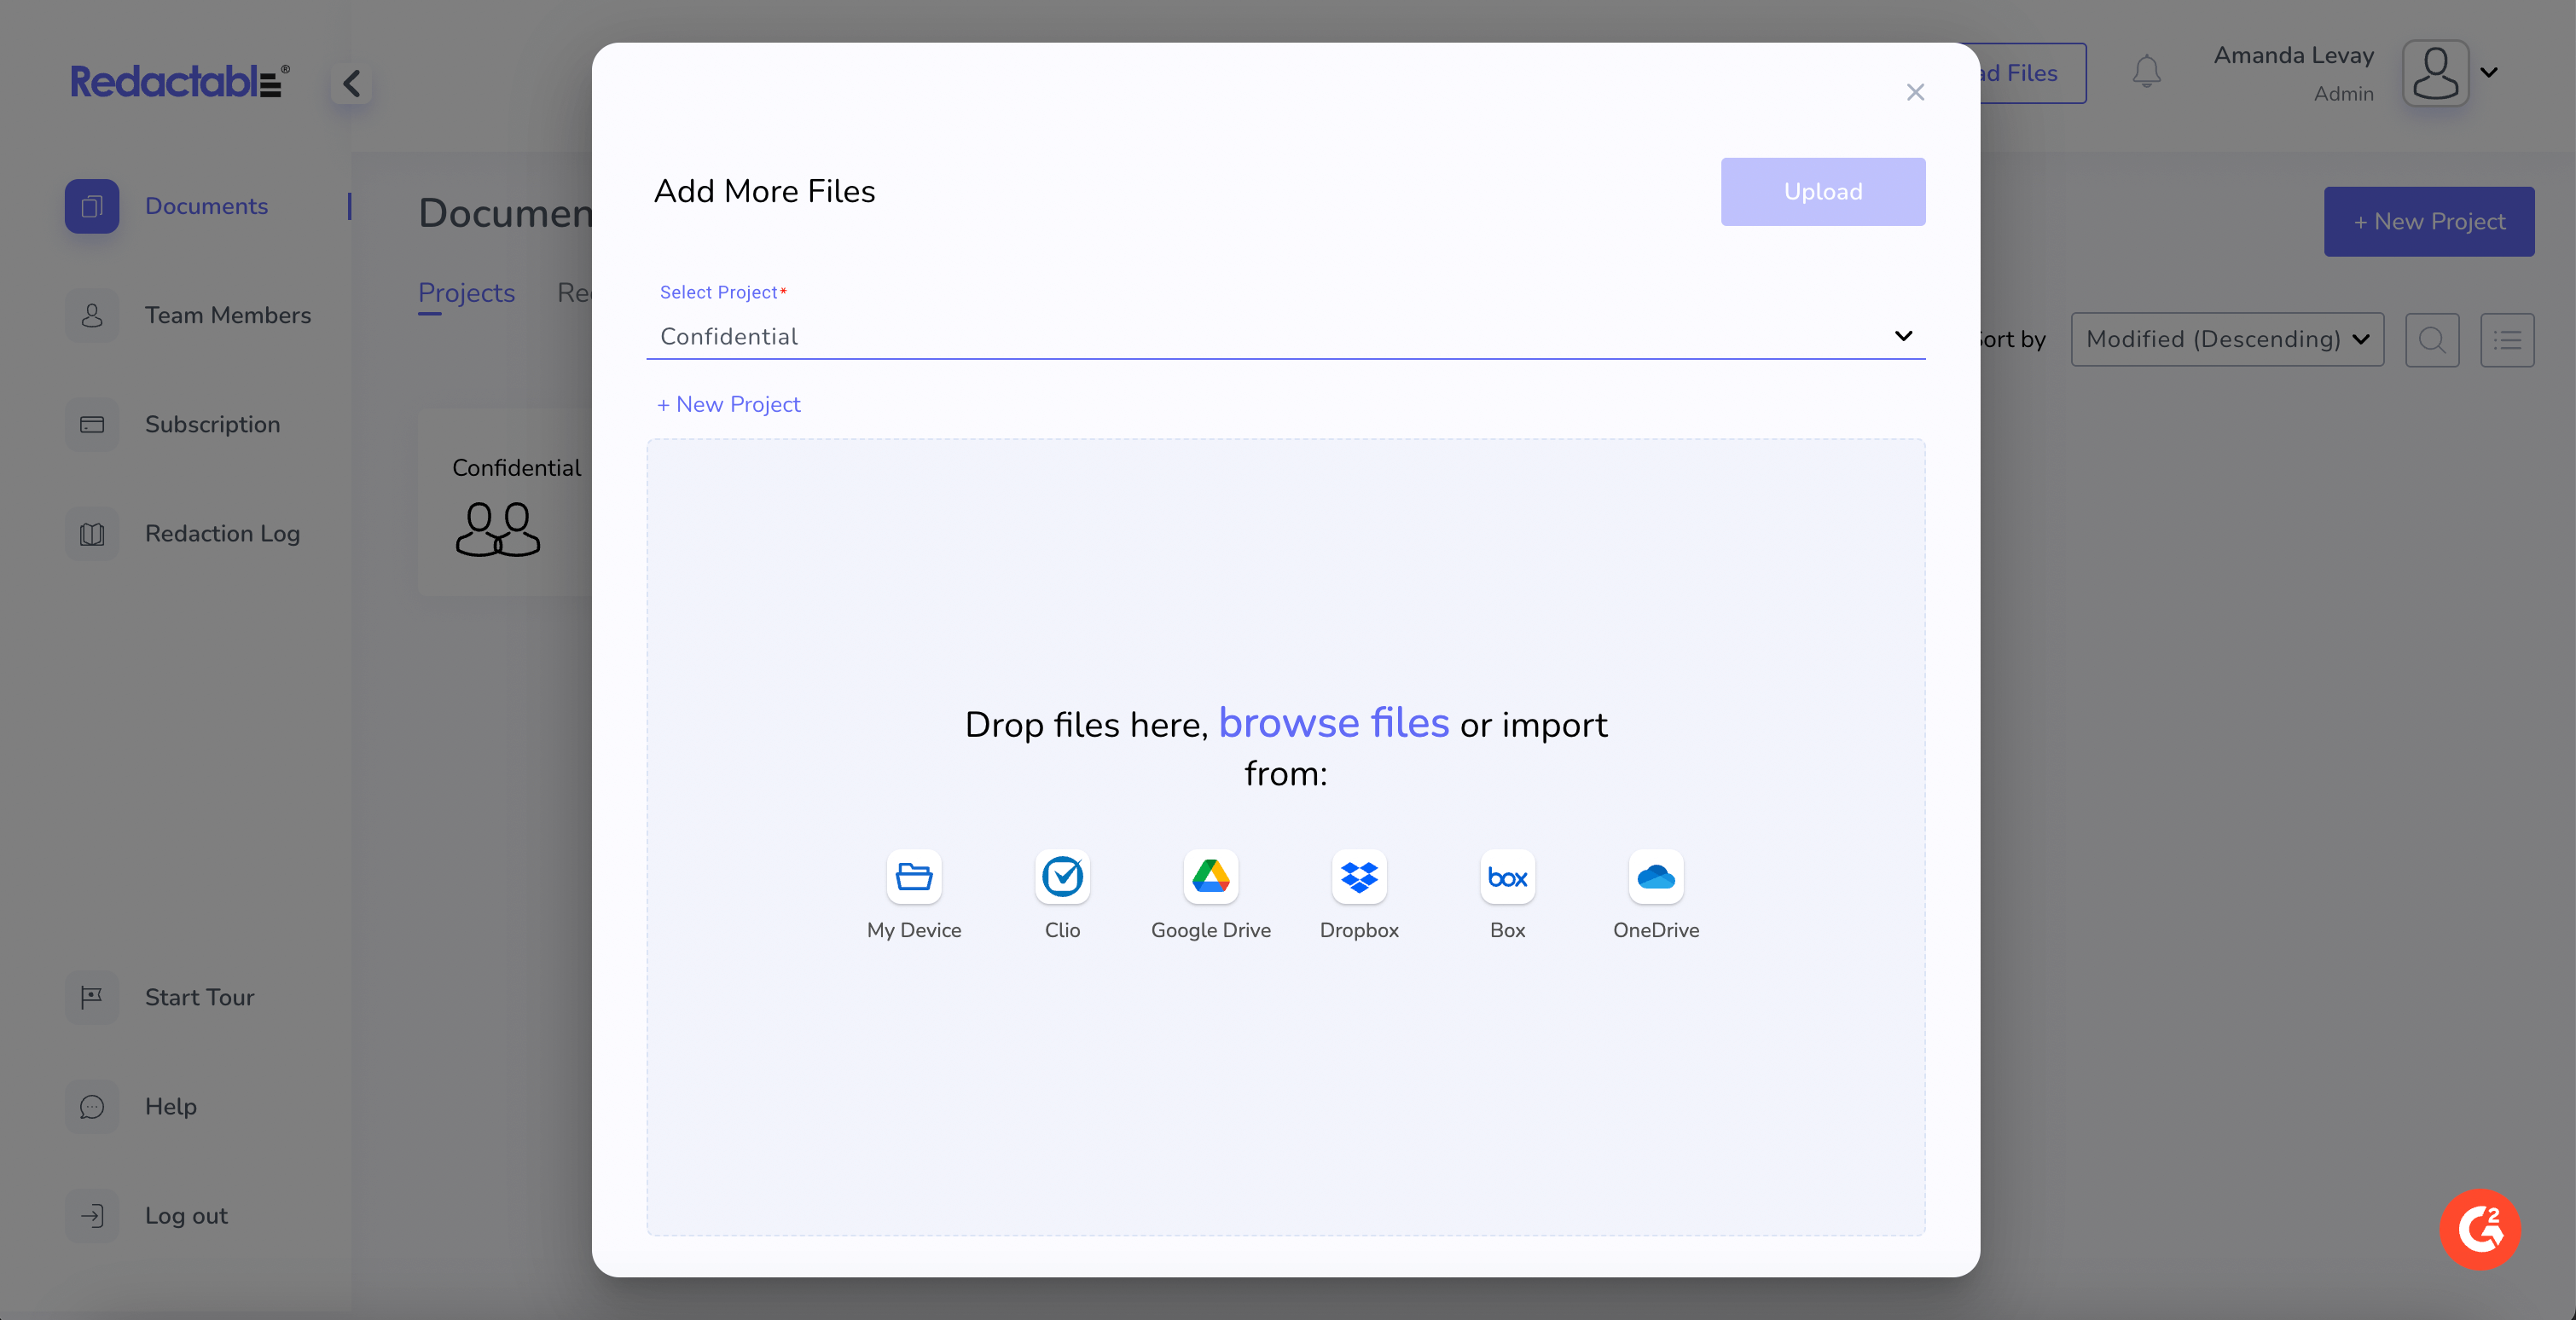The height and width of the screenshot is (1320, 2576).
Task: Open the Team Members menu item
Action: pyautogui.click(x=228, y=315)
